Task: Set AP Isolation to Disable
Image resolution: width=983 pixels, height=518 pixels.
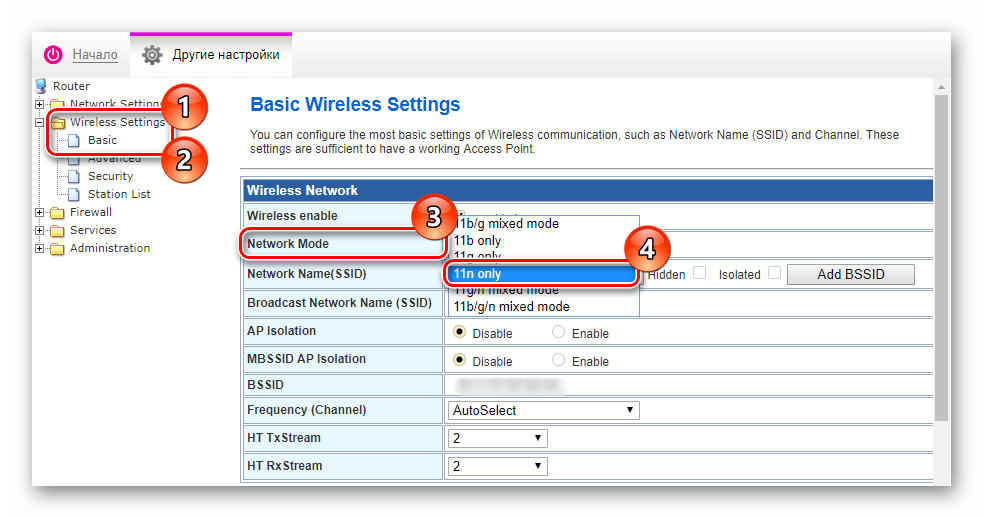Action: [x=460, y=332]
